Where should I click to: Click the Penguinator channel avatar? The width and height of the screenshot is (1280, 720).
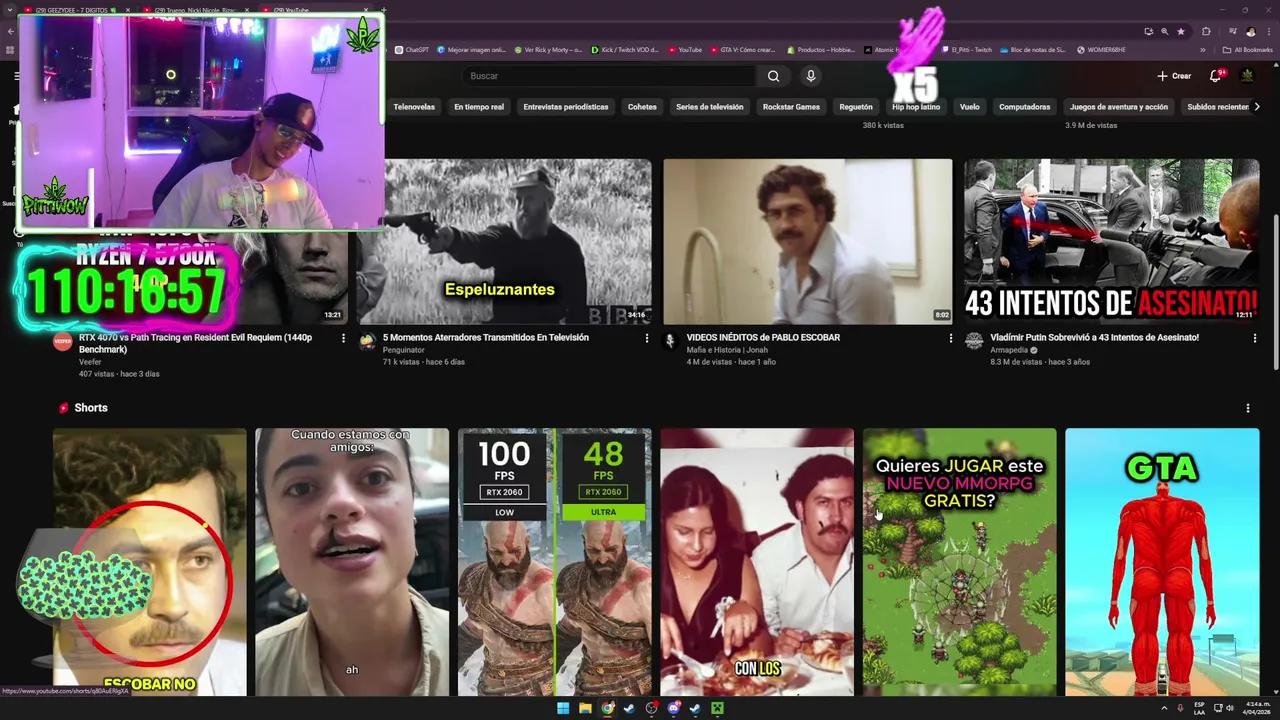tap(367, 341)
